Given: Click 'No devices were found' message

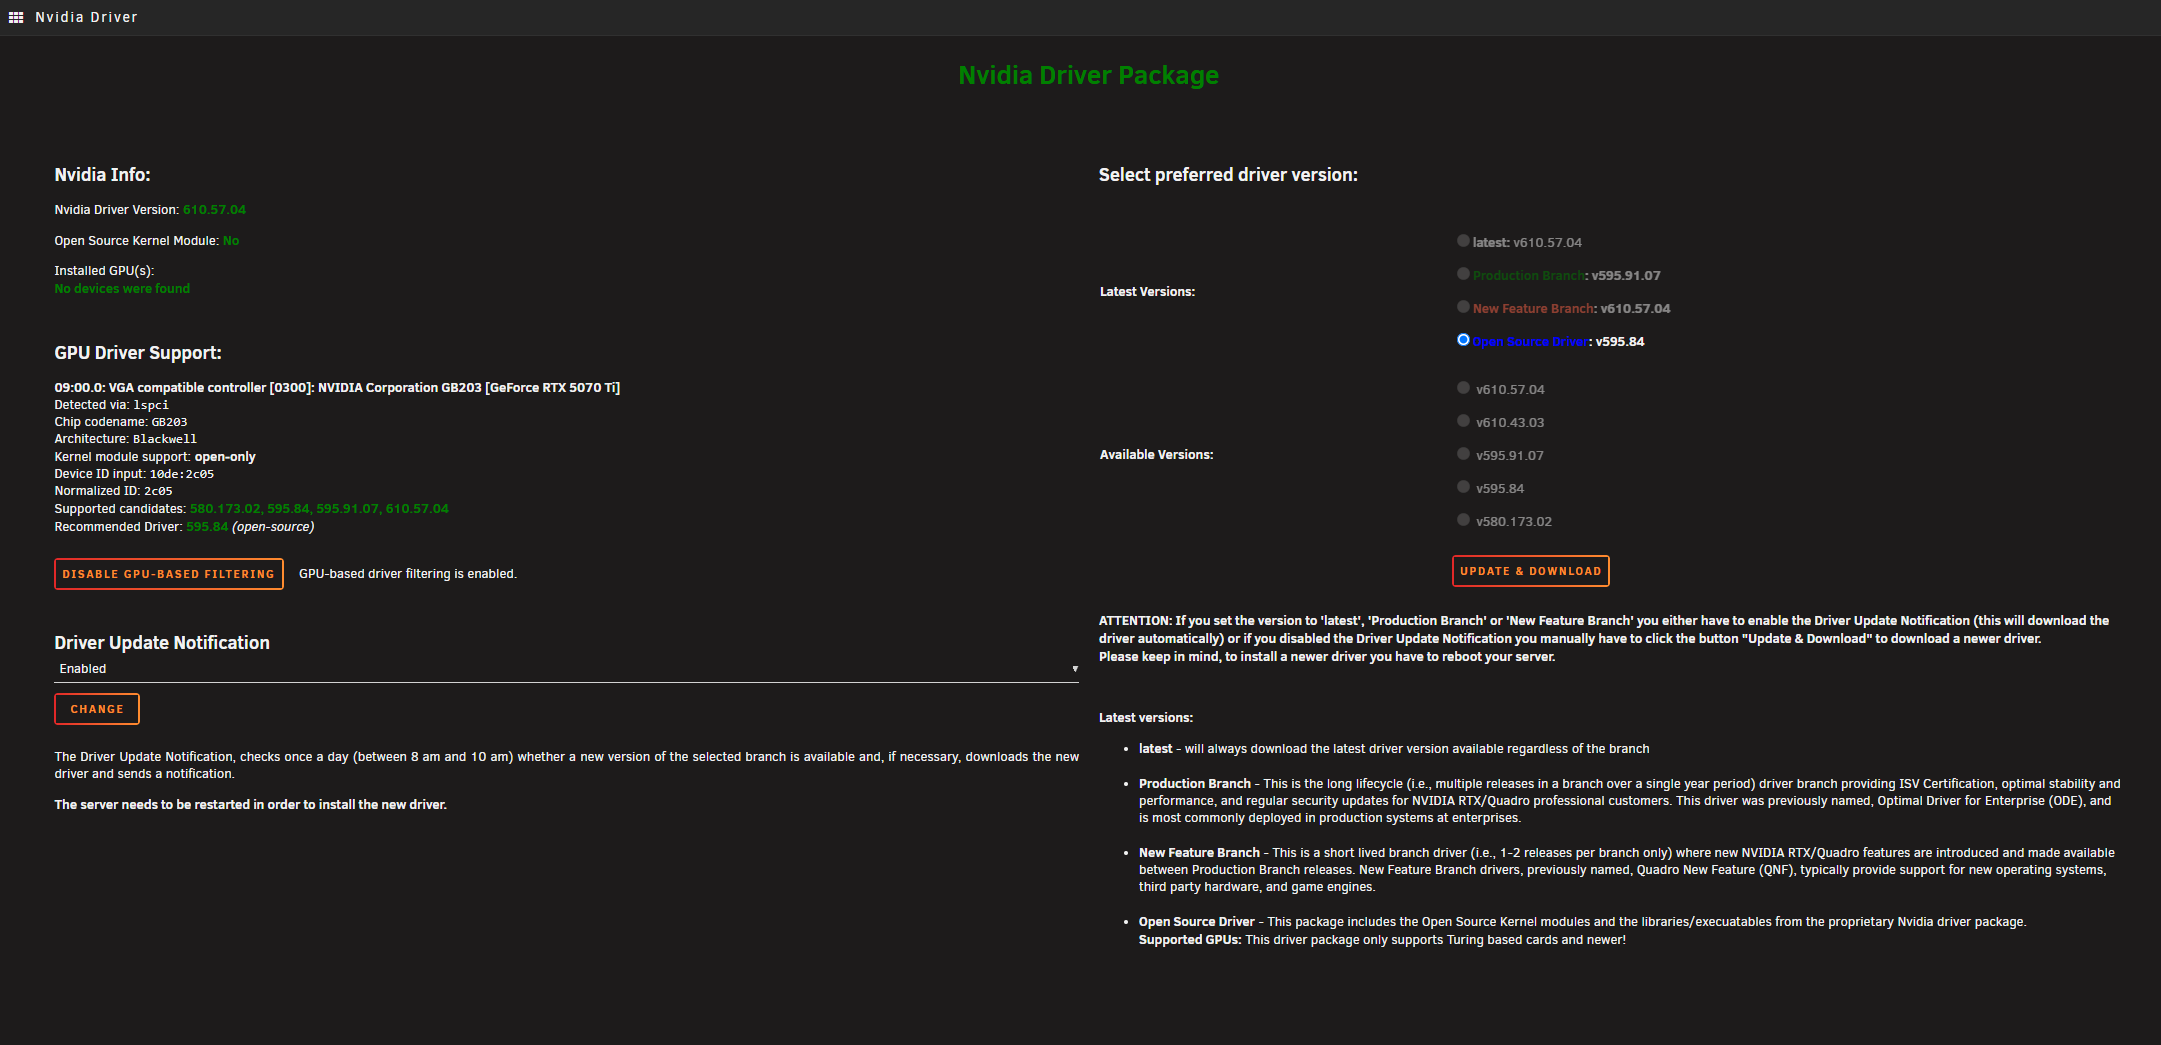Looking at the screenshot, I should pos(122,289).
